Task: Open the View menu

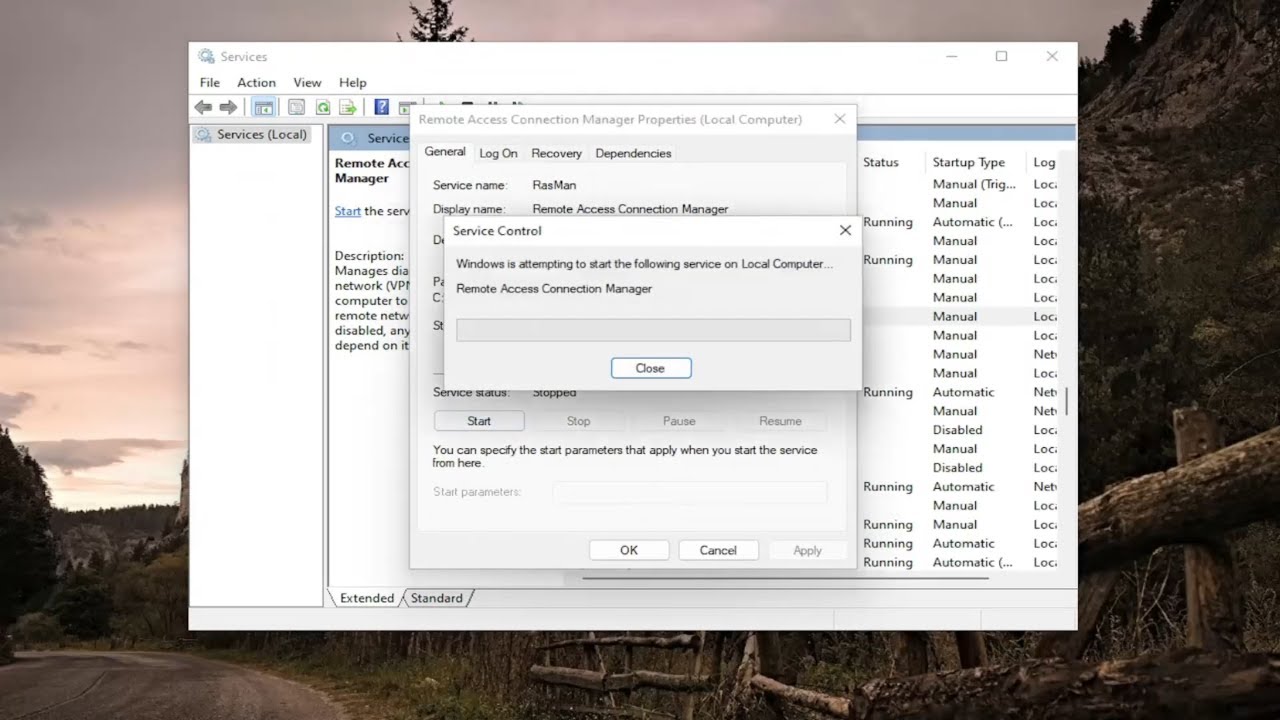Action: point(307,83)
